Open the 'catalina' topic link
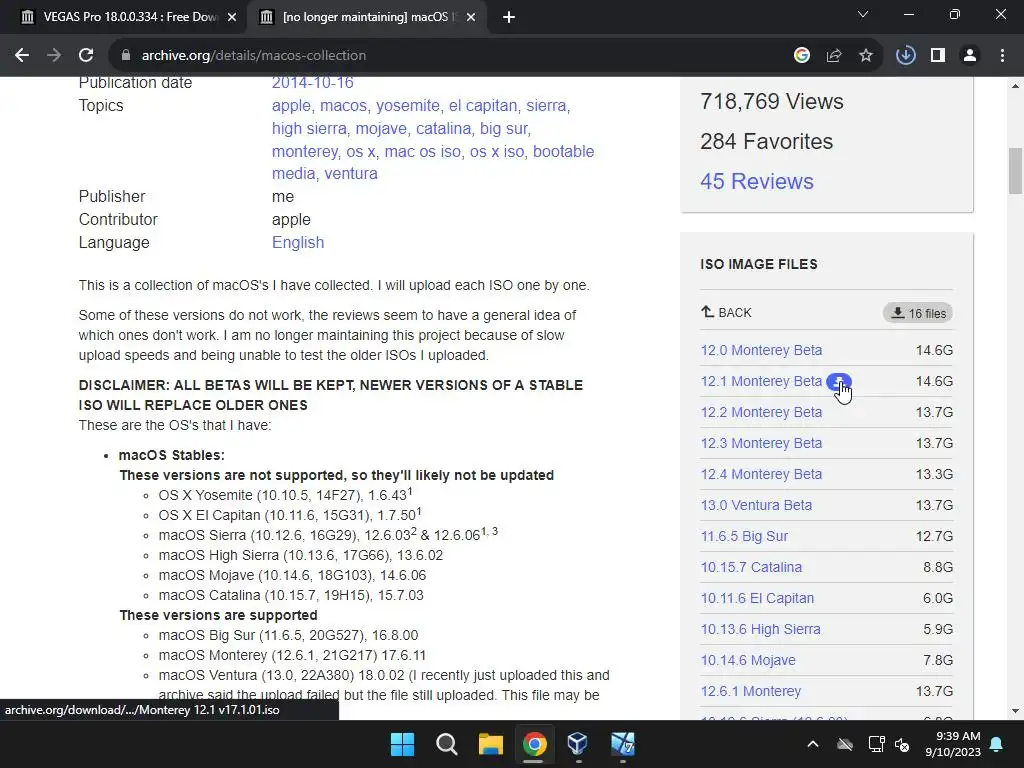This screenshot has height=768, width=1024. pyautogui.click(x=443, y=129)
